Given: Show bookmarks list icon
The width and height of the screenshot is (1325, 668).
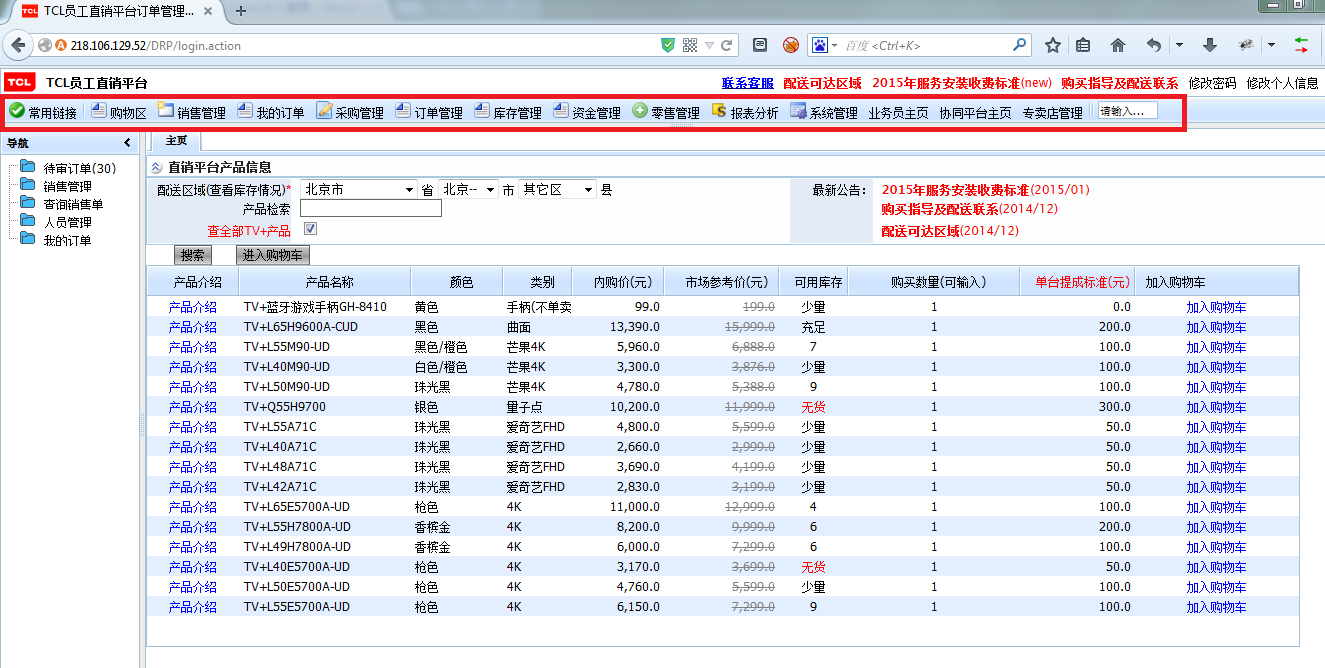Looking at the screenshot, I should pyautogui.click(x=1083, y=45).
